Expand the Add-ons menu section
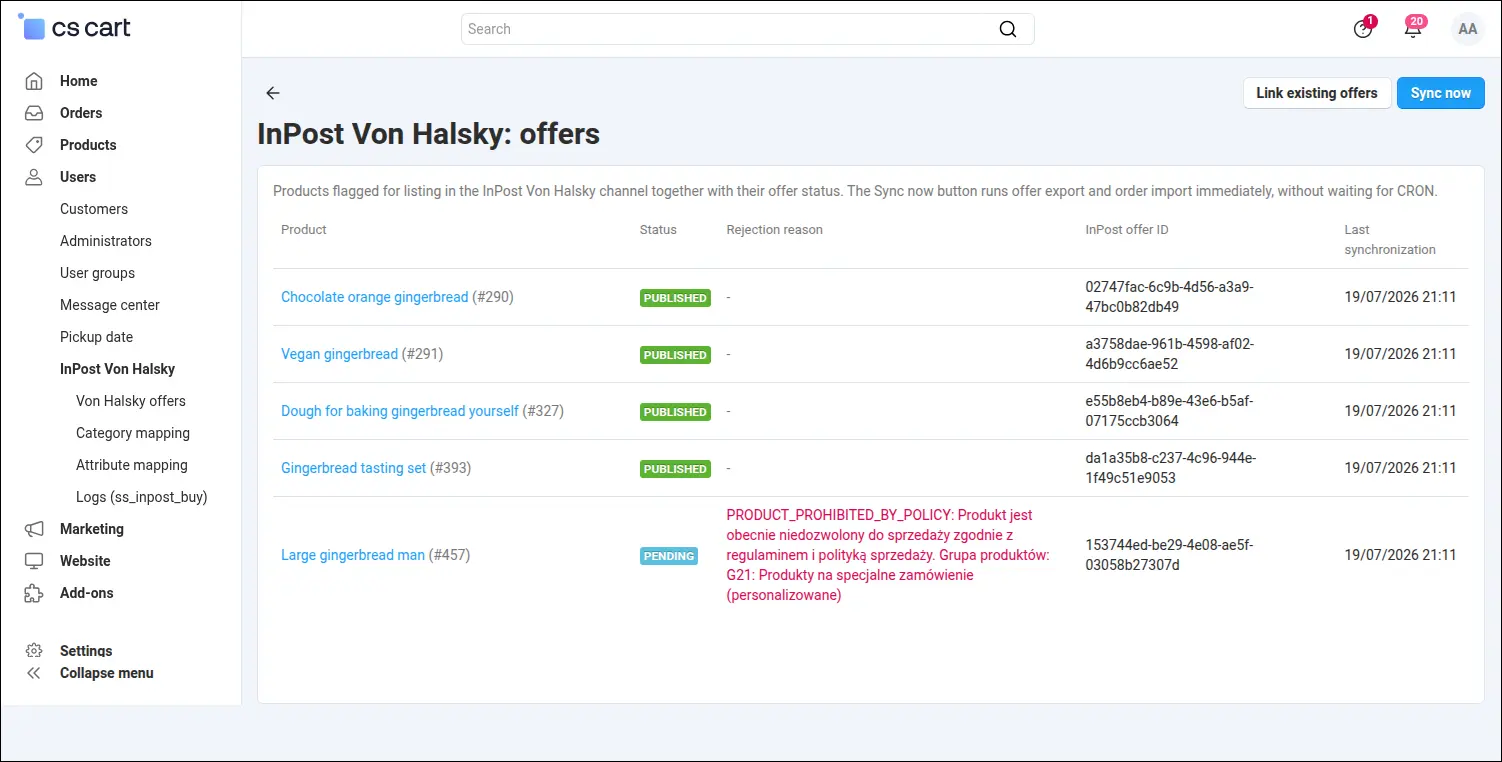1502x762 pixels. (87, 593)
